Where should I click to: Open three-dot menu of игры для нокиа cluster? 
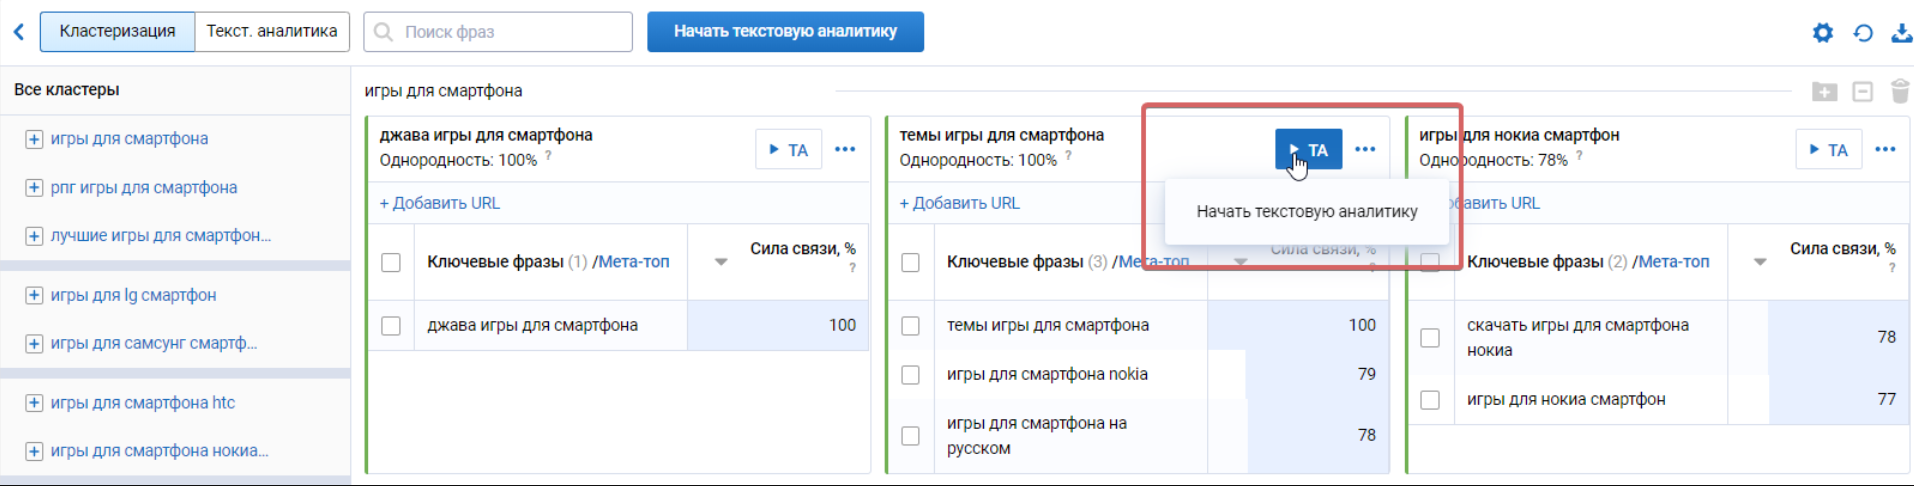tap(1885, 150)
